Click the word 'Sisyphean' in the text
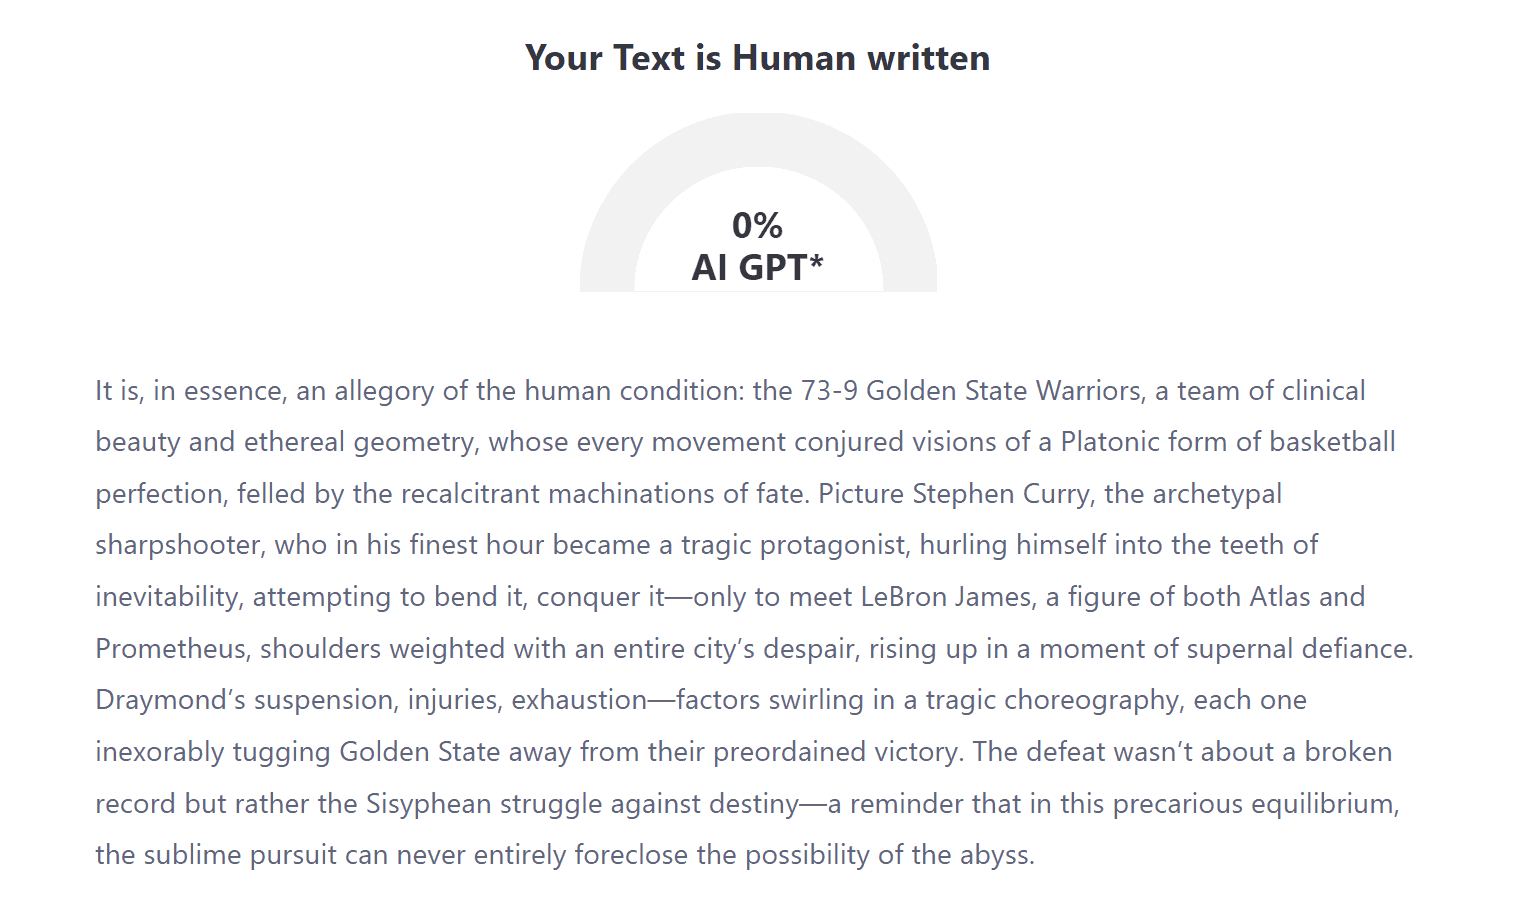Viewport: 1515px width, 905px height. pos(429,804)
